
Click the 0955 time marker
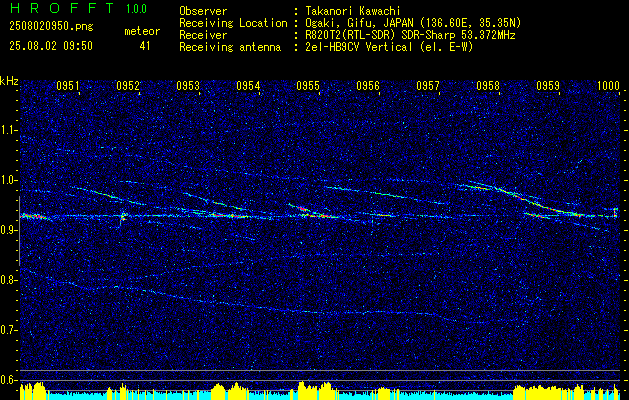(308, 85)
